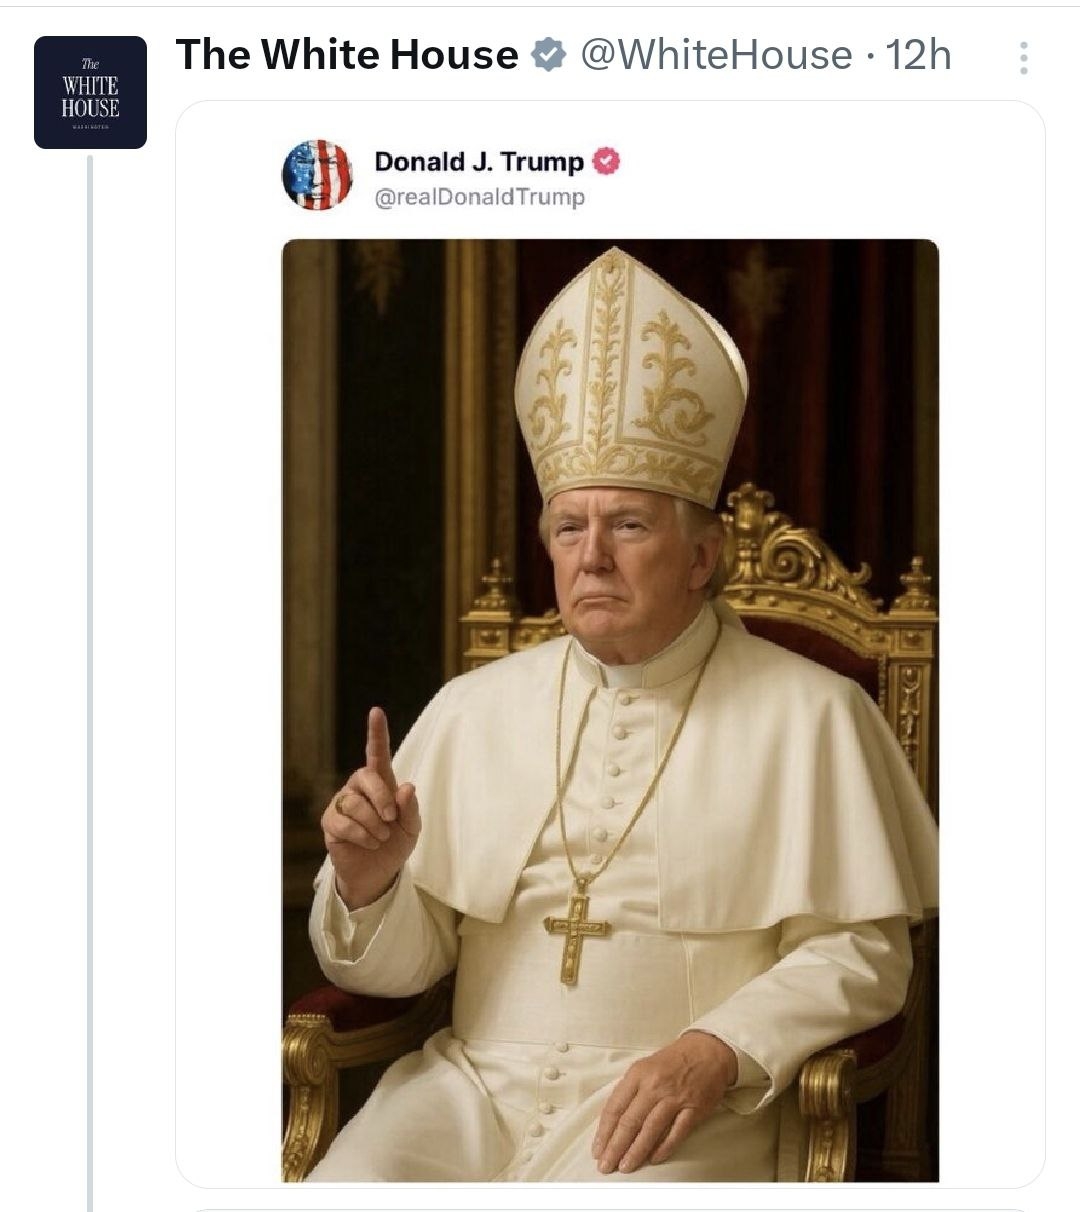Open the @WhiteHouse handle
The width and height of the screenshot is (1080, 1212).
pos(716,55)
